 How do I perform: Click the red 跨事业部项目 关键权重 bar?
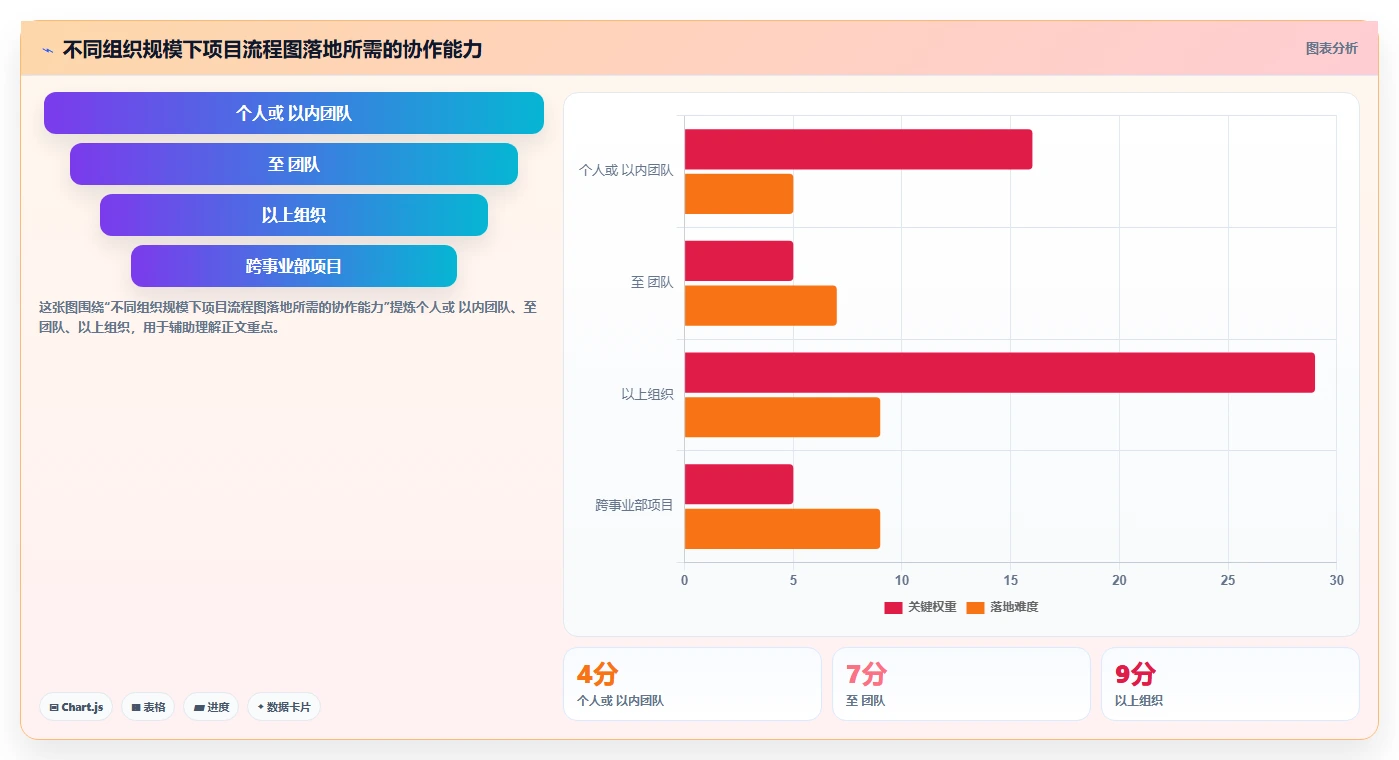(739, 484)
